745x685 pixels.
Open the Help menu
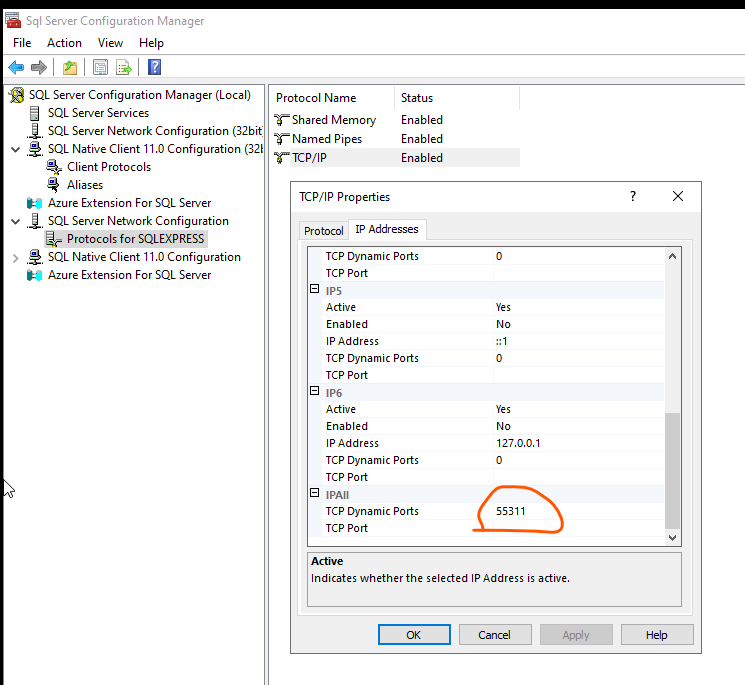[x=151, y=43]
